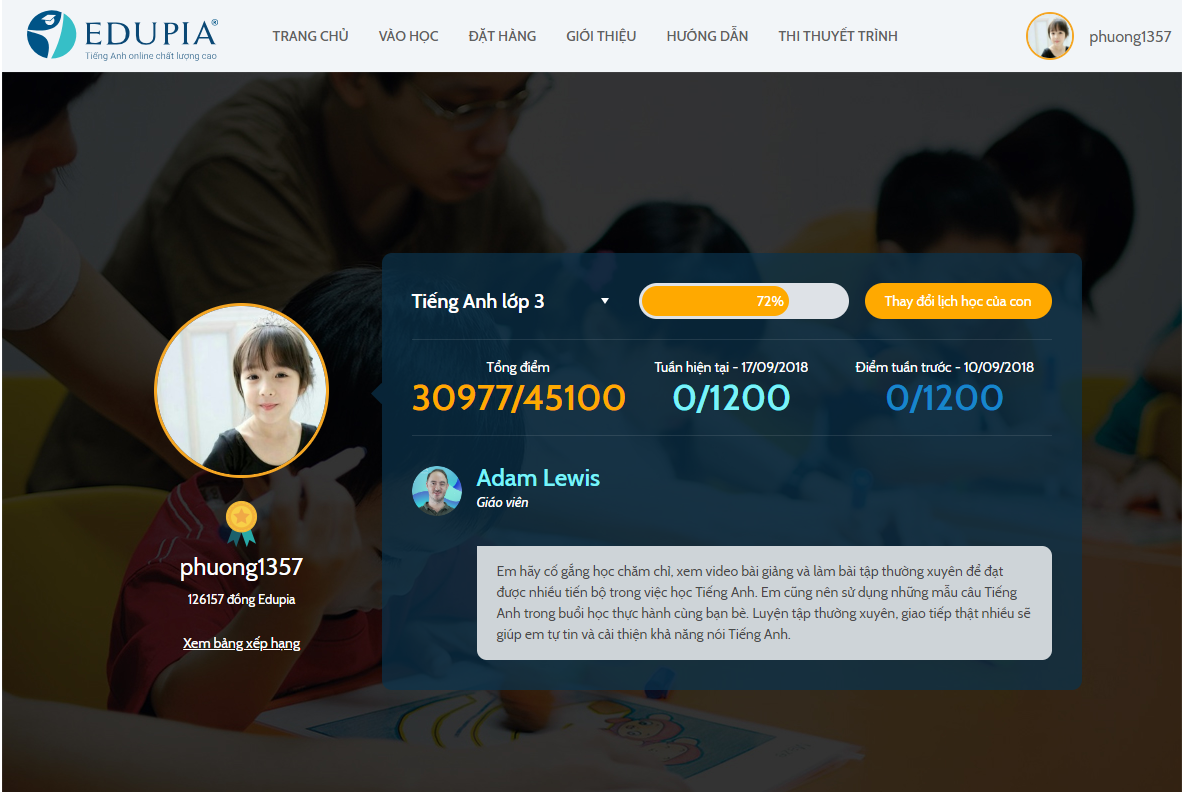The image size is (1182, 794).
Task: Click the phuong1357 username in the header
Action: pyautogui.click(x=1129, y=37)
